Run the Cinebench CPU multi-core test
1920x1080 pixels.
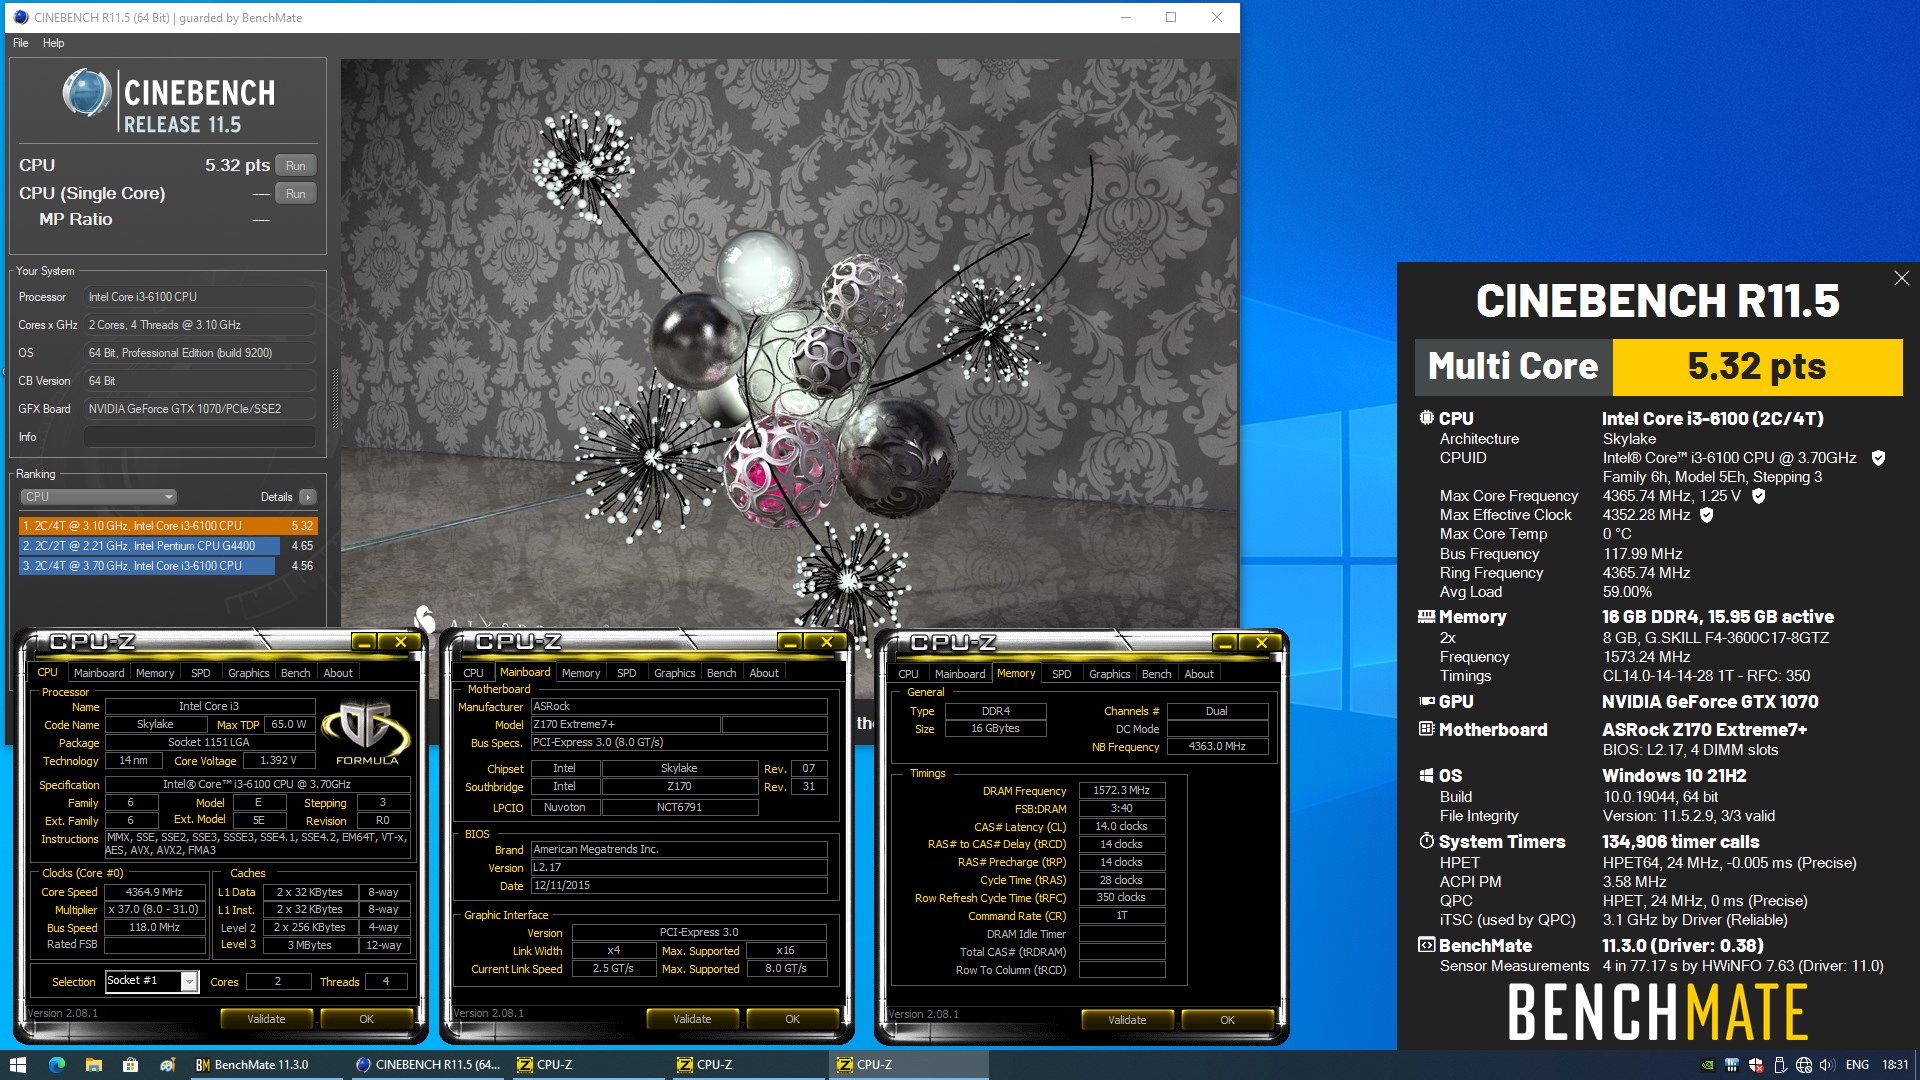[295, 166]
